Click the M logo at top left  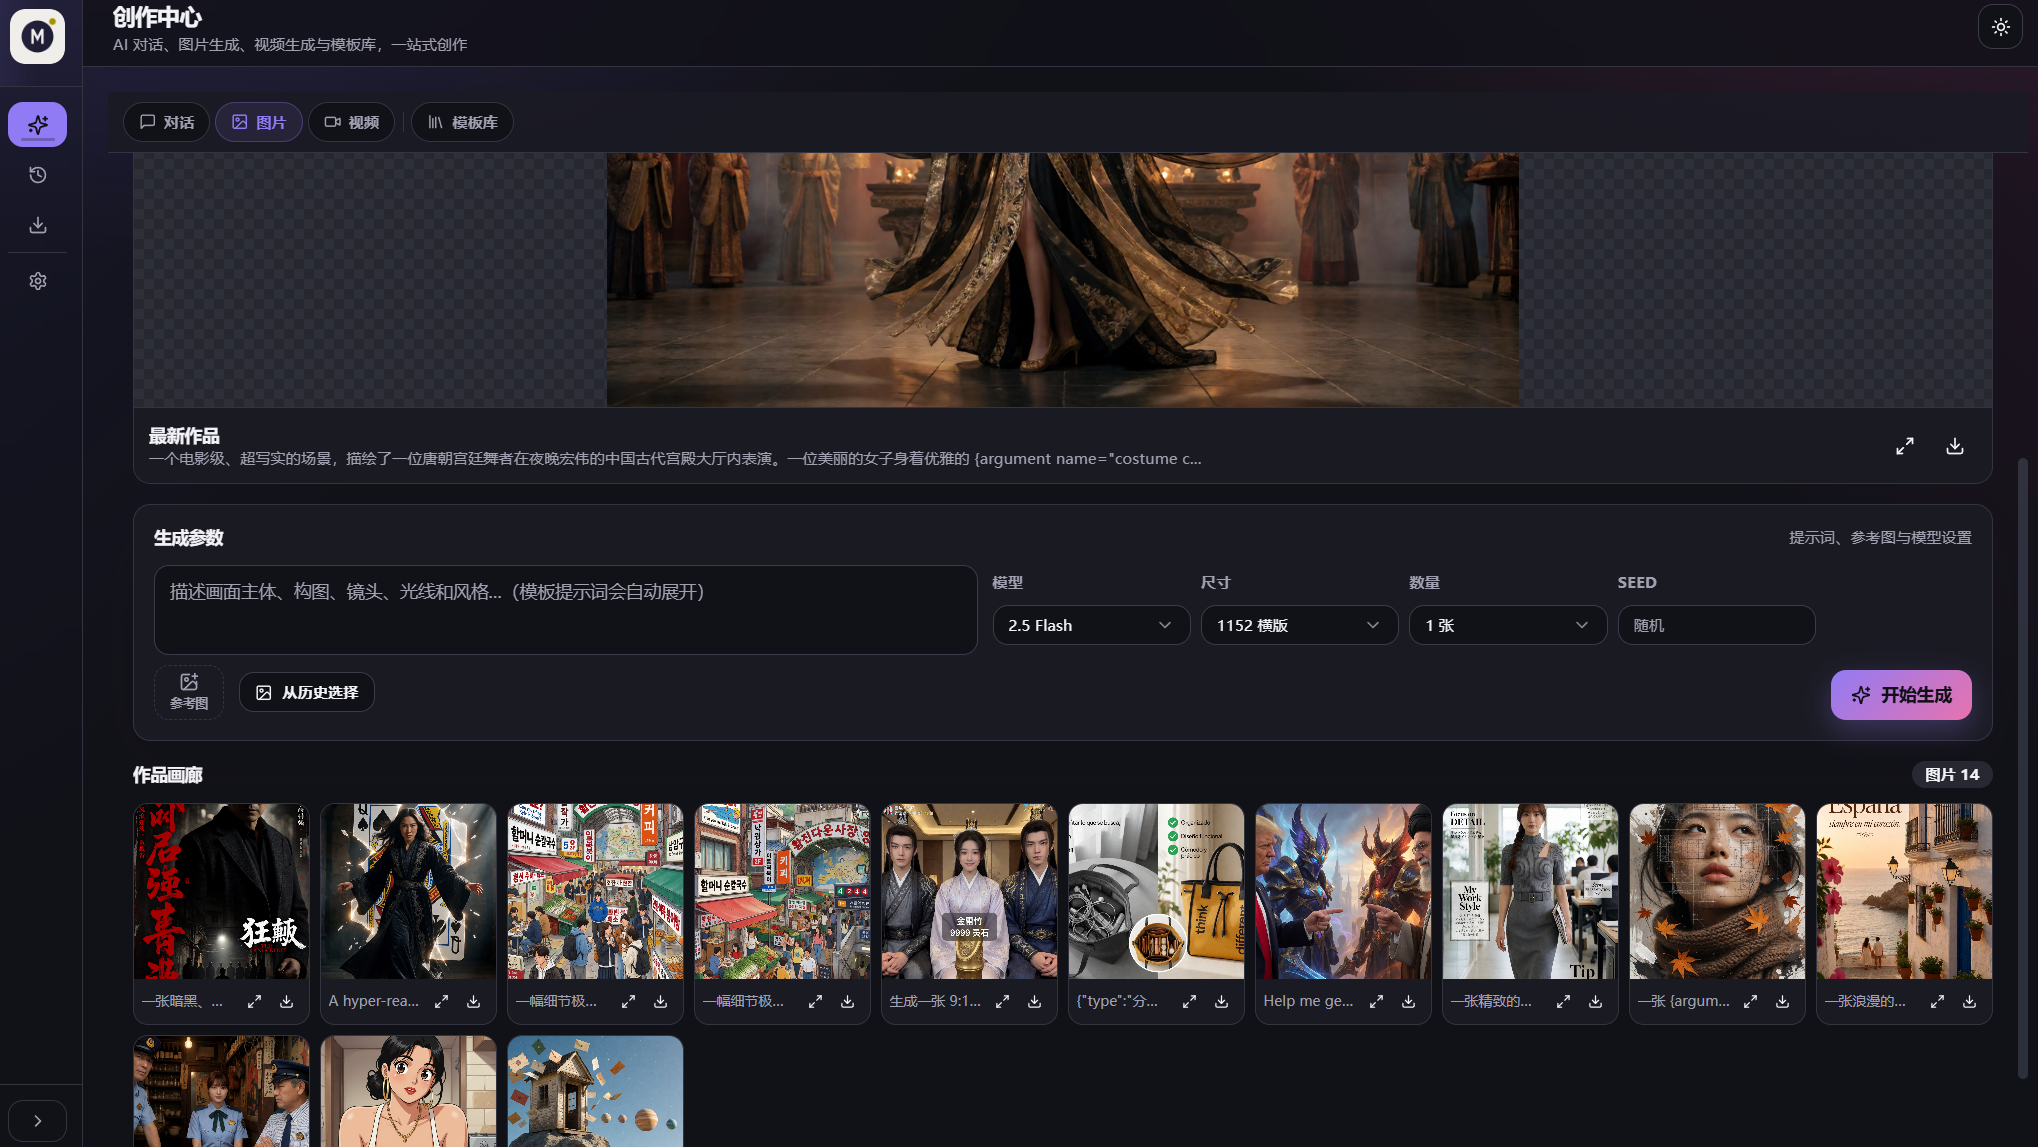coord(38,36)
